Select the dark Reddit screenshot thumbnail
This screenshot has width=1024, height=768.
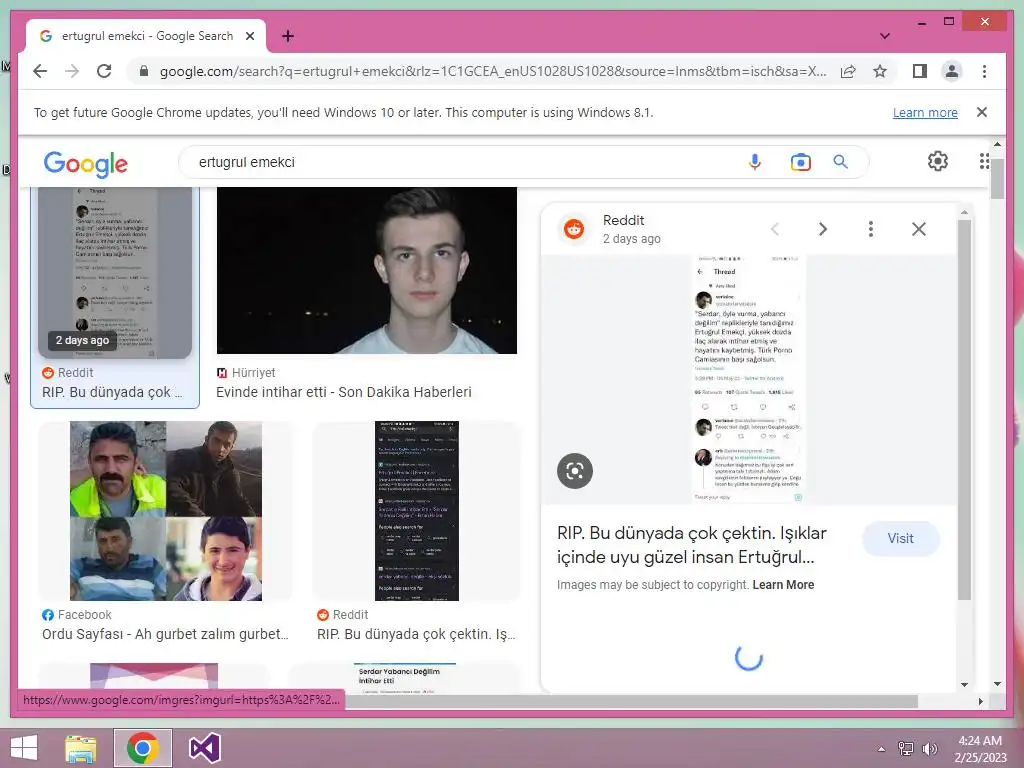[x=417, y=511]
